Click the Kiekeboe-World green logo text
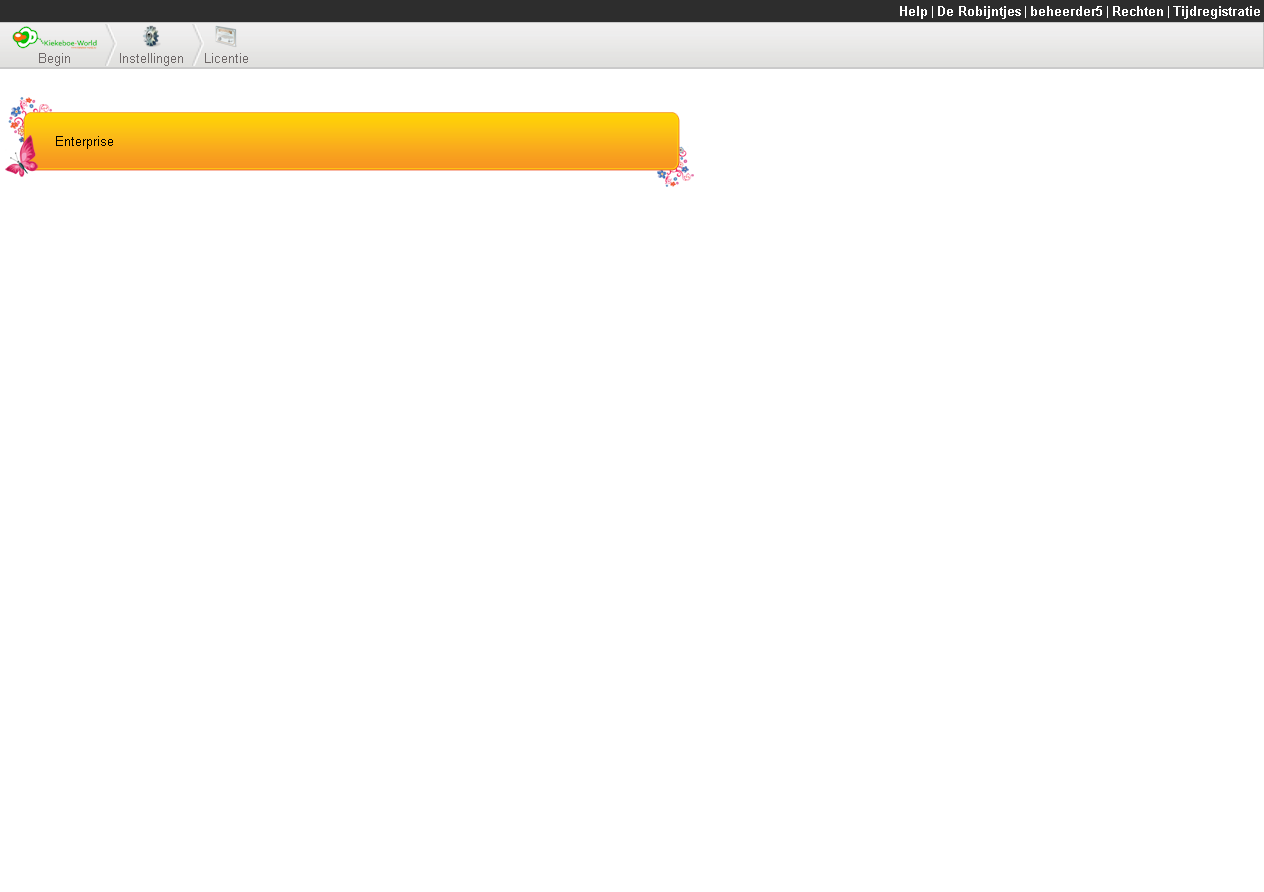This screenshot has width=1264, height=892. click(70, 43)
